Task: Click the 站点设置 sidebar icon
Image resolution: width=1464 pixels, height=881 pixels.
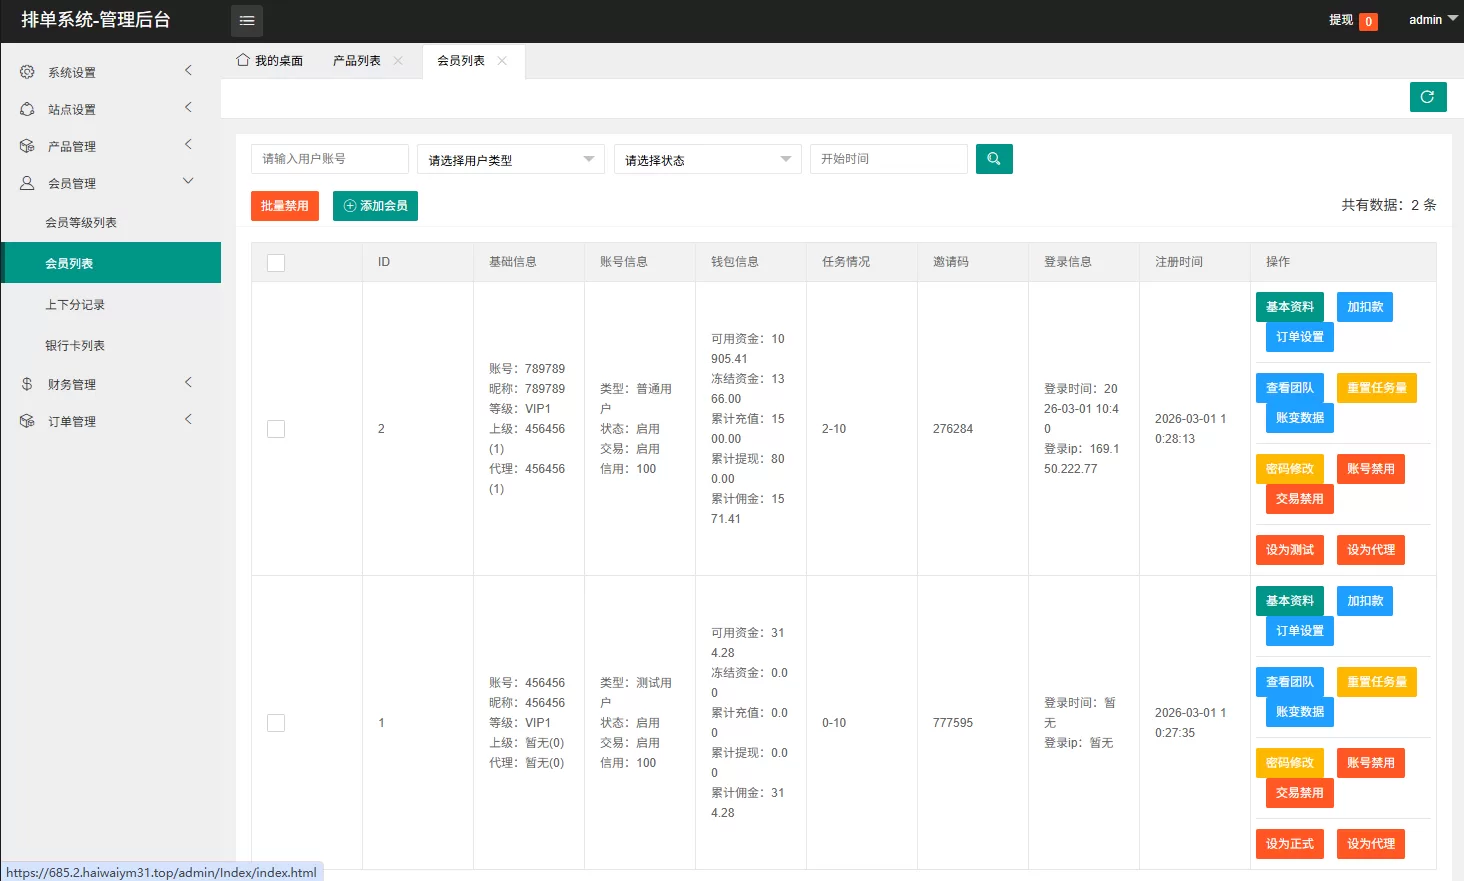Action: pyautogui.click(x=26, y=109)
